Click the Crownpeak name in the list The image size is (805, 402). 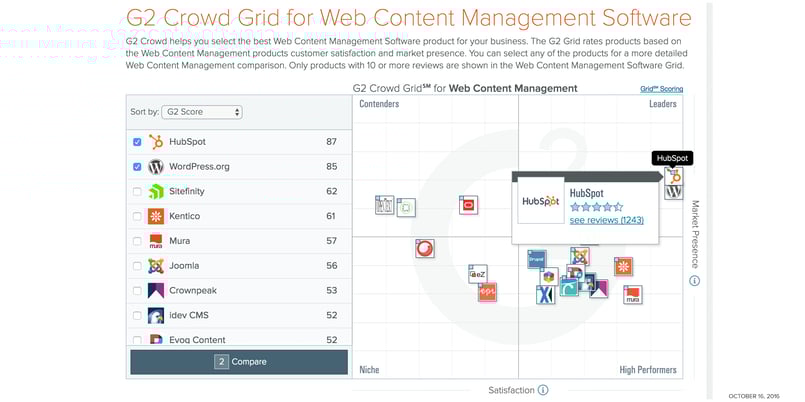point(193,291)
